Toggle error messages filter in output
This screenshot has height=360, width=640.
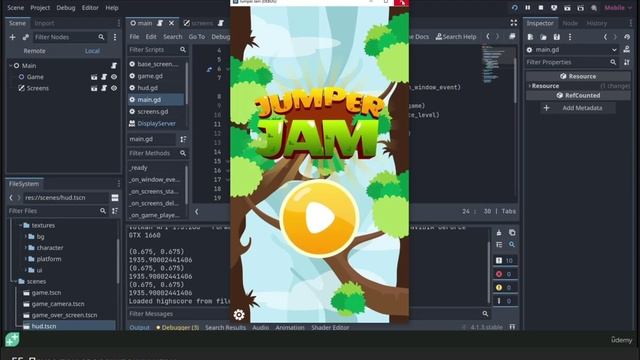(x=505, y=274)
